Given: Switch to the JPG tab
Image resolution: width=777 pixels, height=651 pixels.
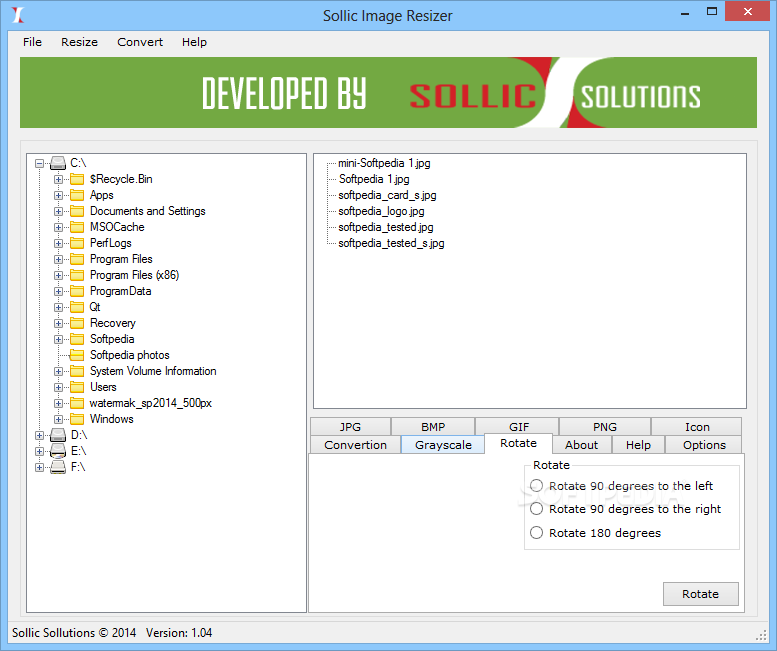Looking at the screenshot, I should click(x=350, y=427).
